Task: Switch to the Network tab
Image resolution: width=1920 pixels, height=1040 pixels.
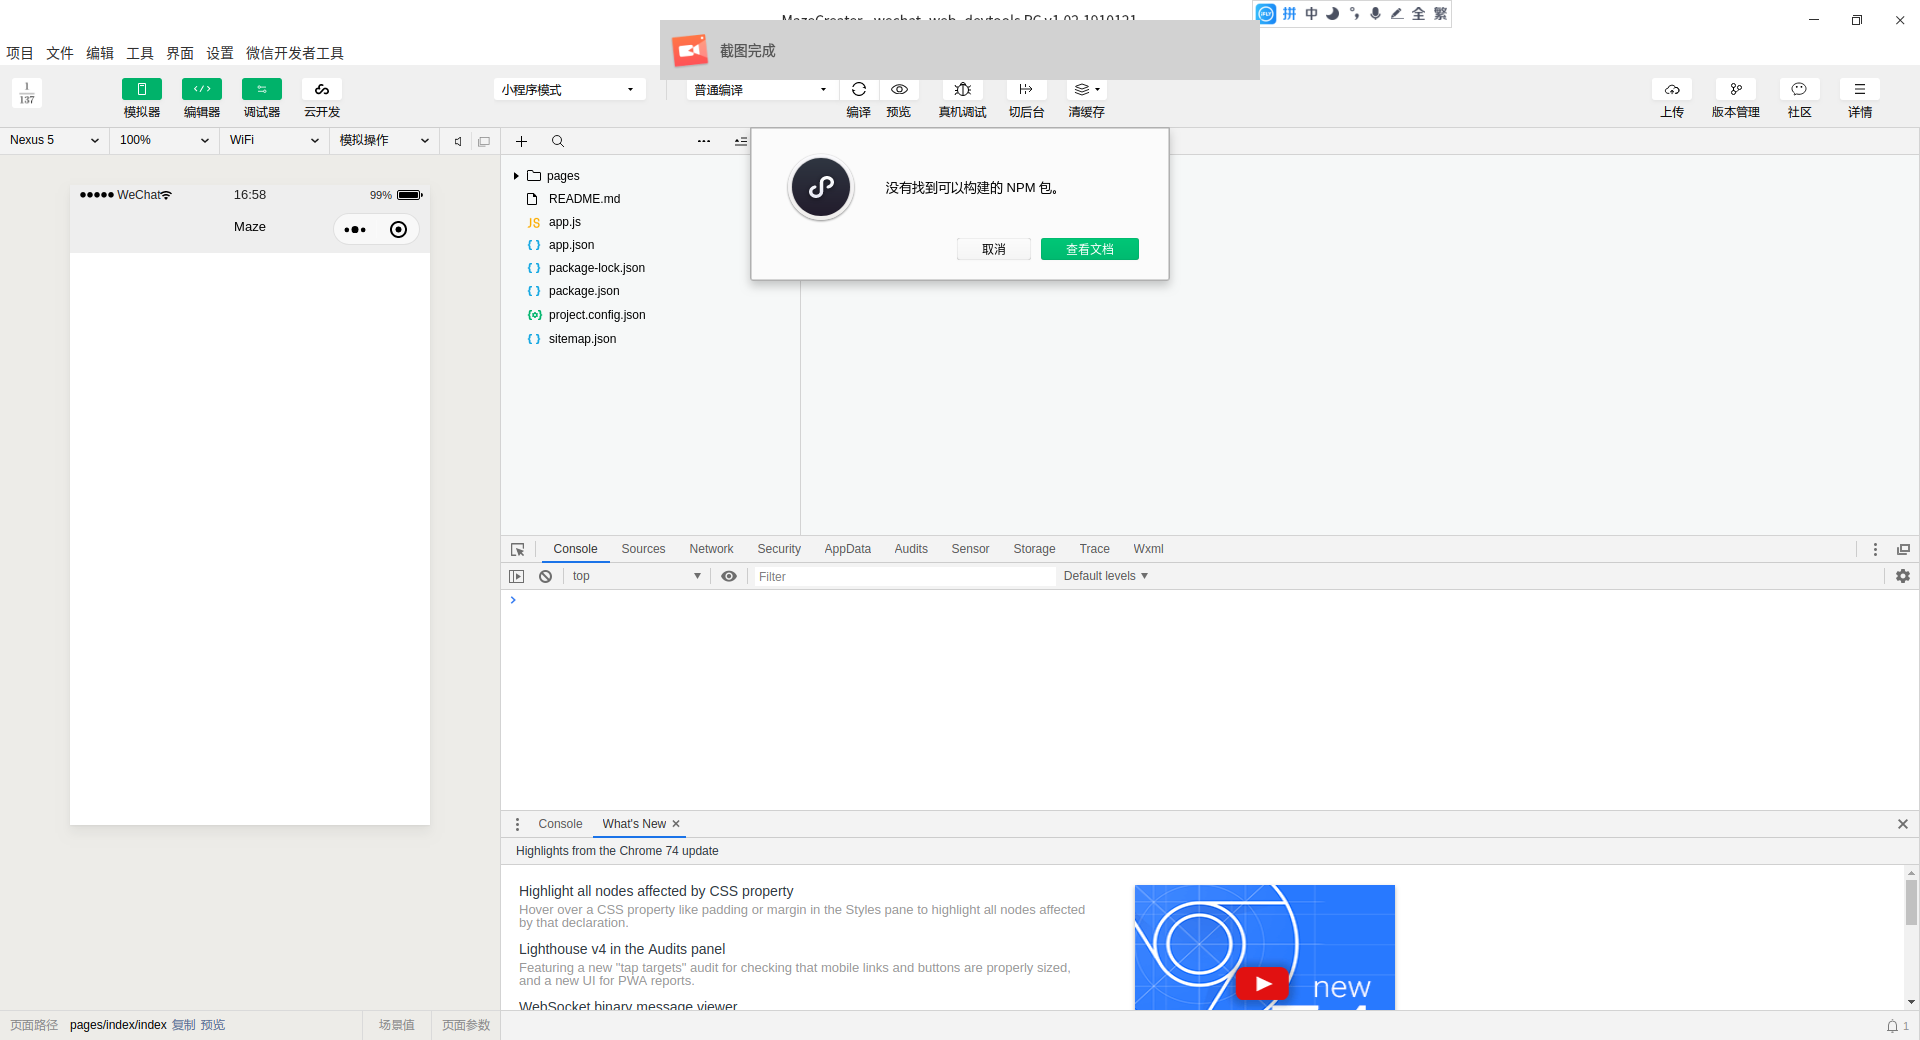Action: click(711, 549)
